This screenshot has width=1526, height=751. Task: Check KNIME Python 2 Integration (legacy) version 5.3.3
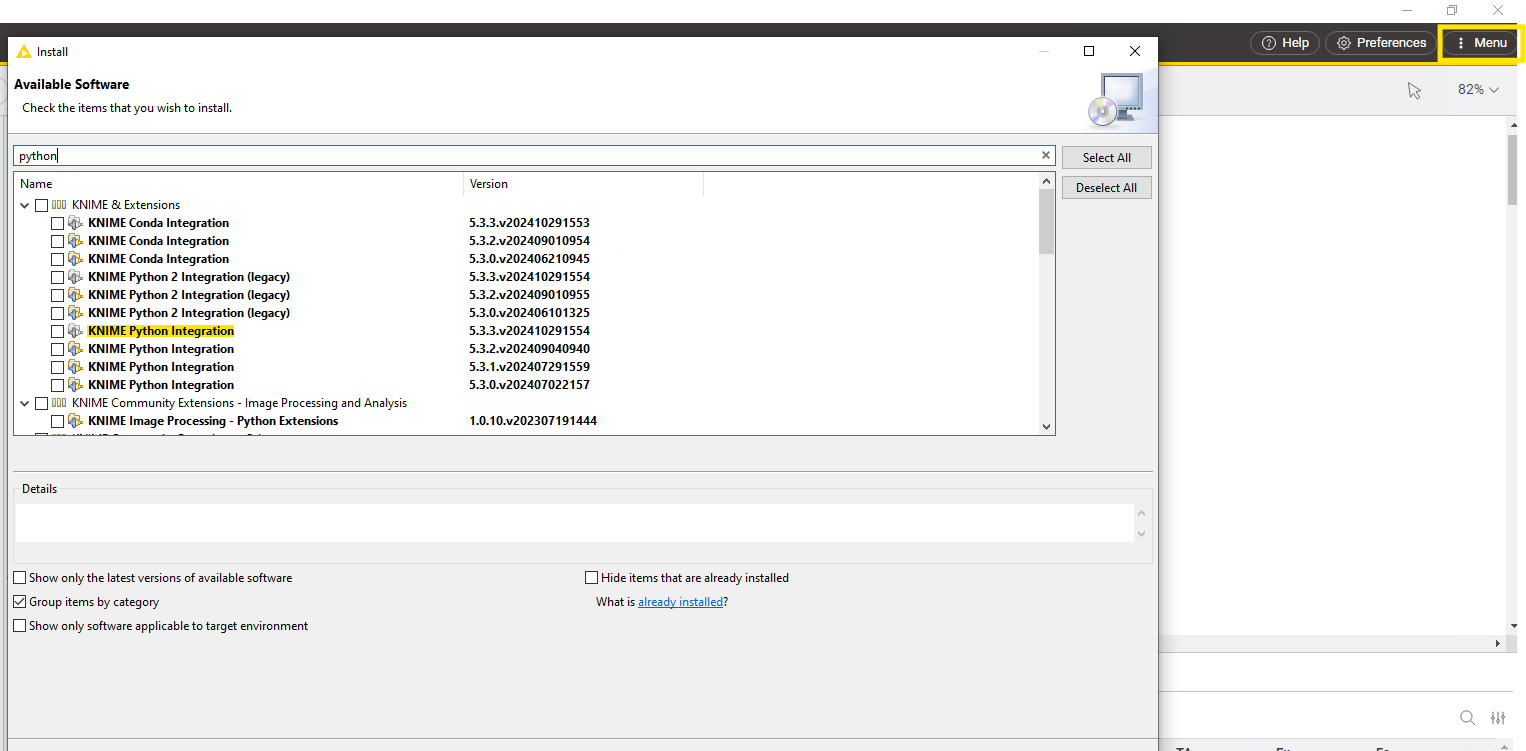57,277
